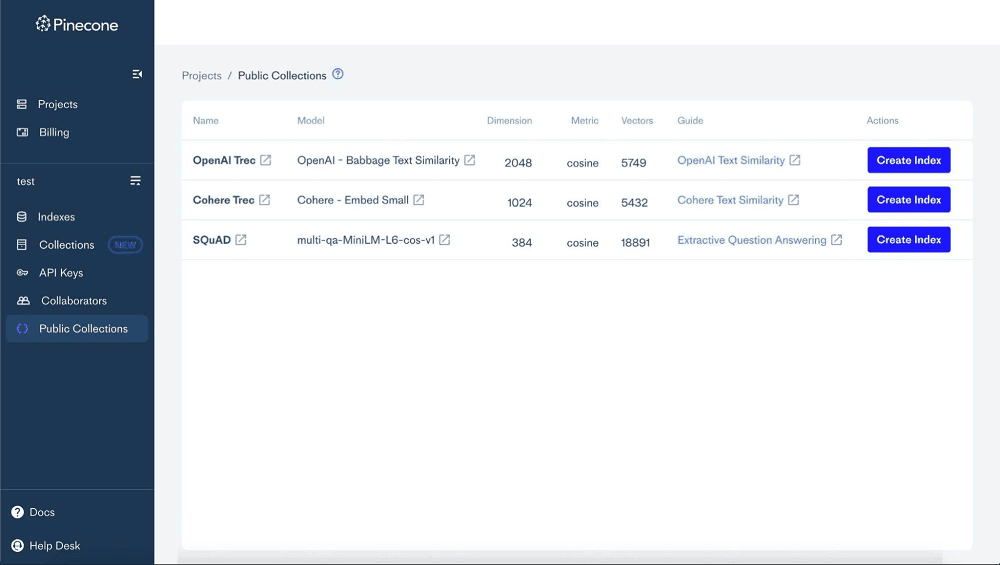Screen dimensions: 1000x565
Task: Go to Projects in the sidebar
Action: 57,104
